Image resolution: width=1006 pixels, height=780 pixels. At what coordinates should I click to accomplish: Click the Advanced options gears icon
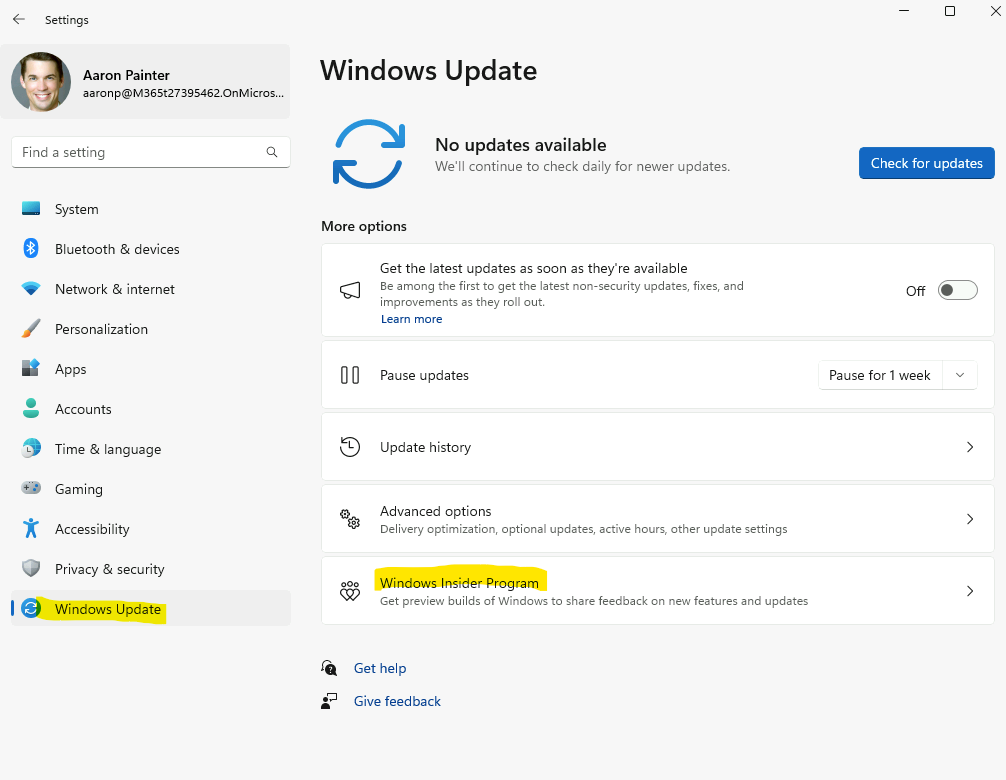click(x=350, y=519)
